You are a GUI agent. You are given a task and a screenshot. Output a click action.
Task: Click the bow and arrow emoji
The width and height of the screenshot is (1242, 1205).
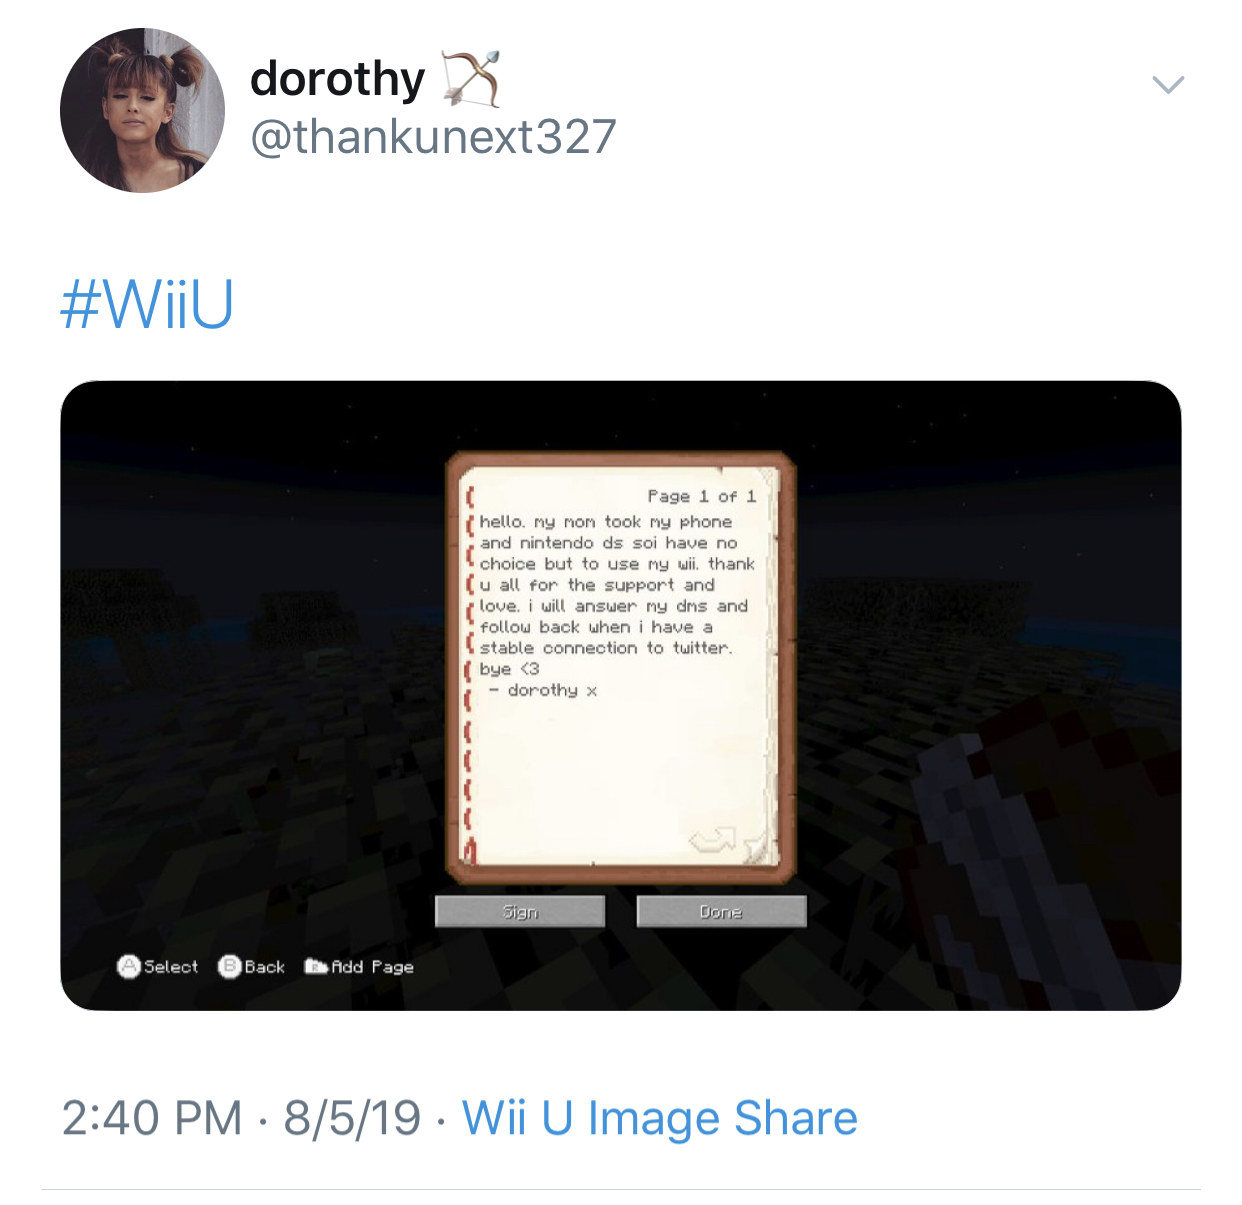471,79
